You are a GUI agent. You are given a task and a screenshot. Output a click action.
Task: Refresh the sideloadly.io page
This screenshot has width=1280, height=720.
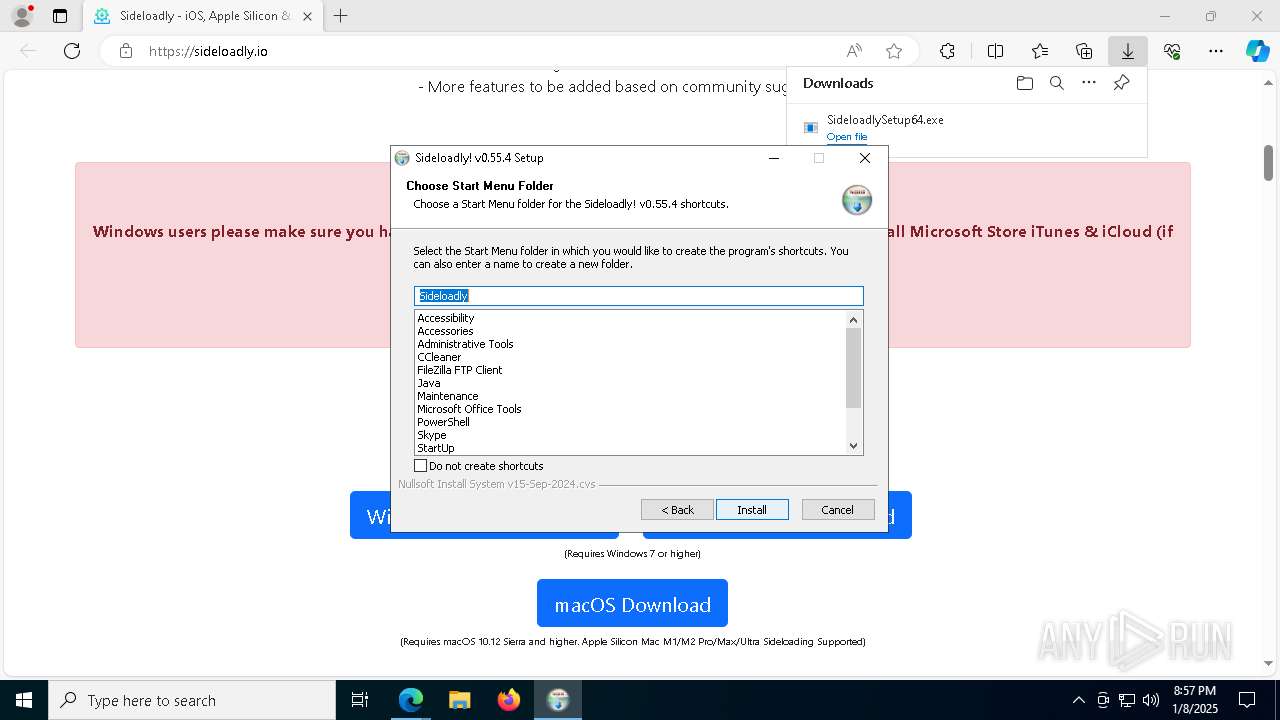pos(72,51)
